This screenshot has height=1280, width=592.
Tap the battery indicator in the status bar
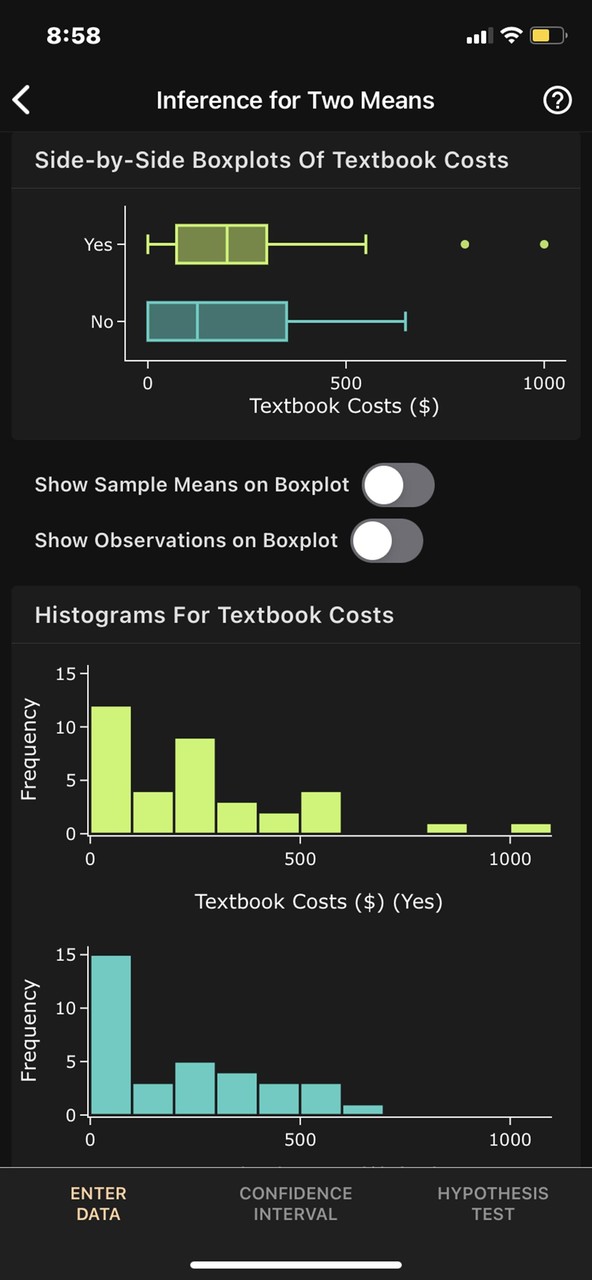tap(547, 35)
